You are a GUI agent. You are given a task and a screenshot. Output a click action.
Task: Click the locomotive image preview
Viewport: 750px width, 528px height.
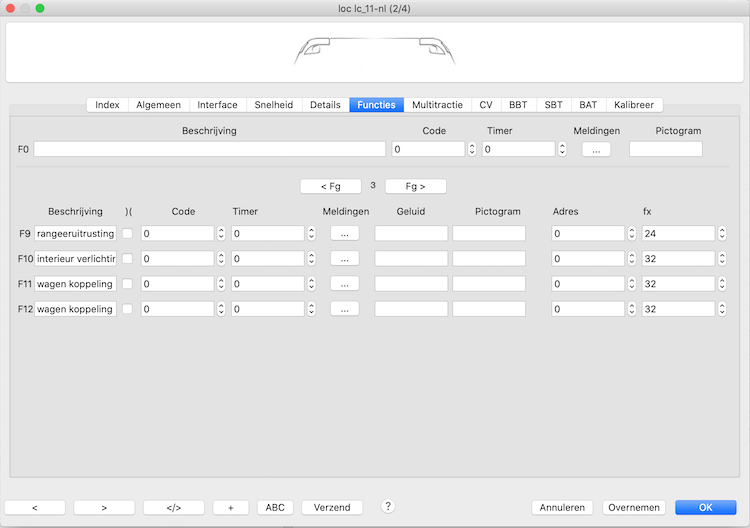pyautogui.click(x=374, y=51)
